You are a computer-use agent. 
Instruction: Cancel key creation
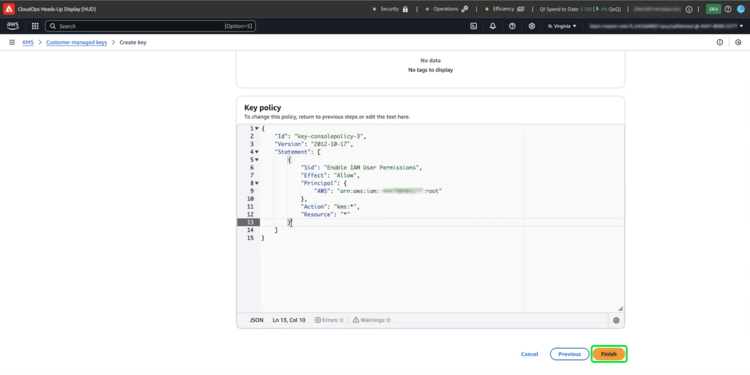point(529,354)
